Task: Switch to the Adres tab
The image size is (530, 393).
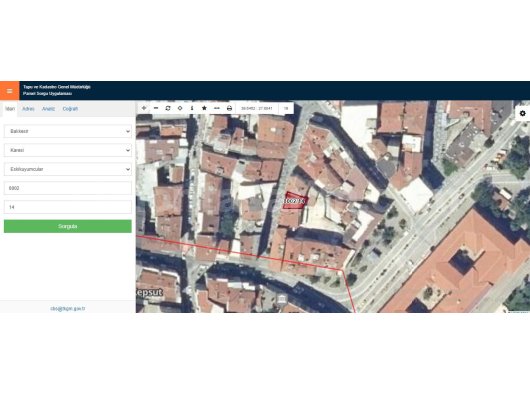Action: pos(28,109)
